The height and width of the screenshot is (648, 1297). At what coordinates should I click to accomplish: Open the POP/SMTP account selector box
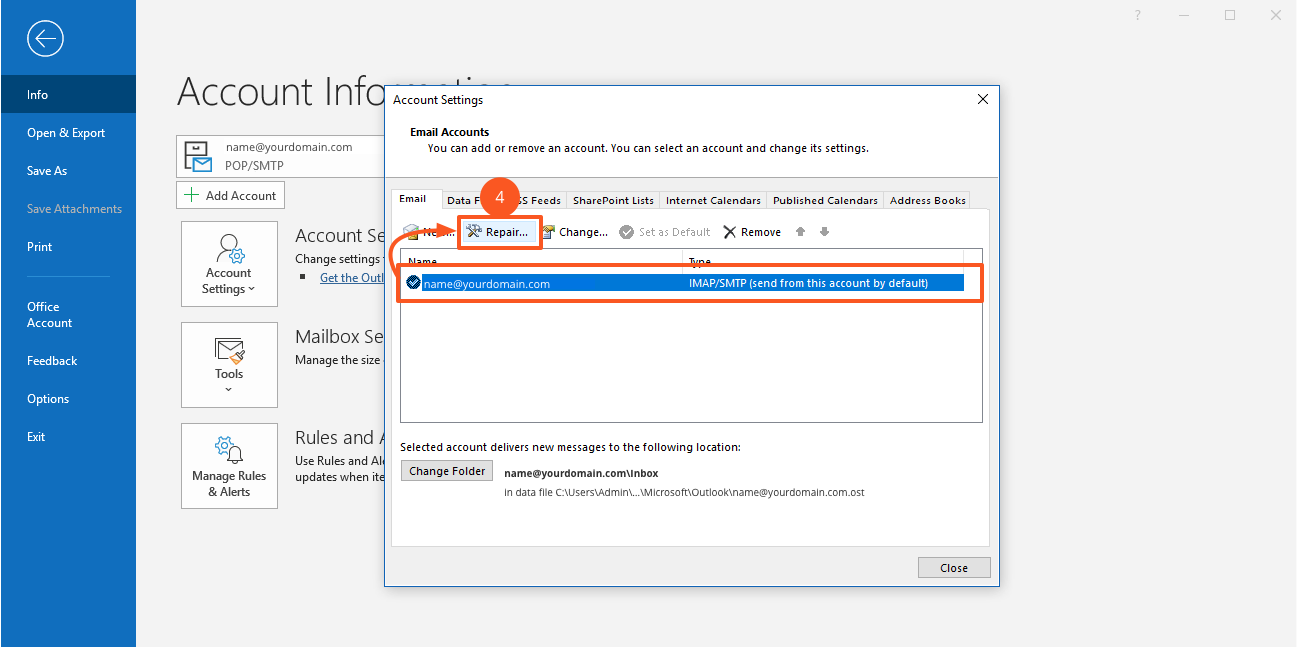281,155
